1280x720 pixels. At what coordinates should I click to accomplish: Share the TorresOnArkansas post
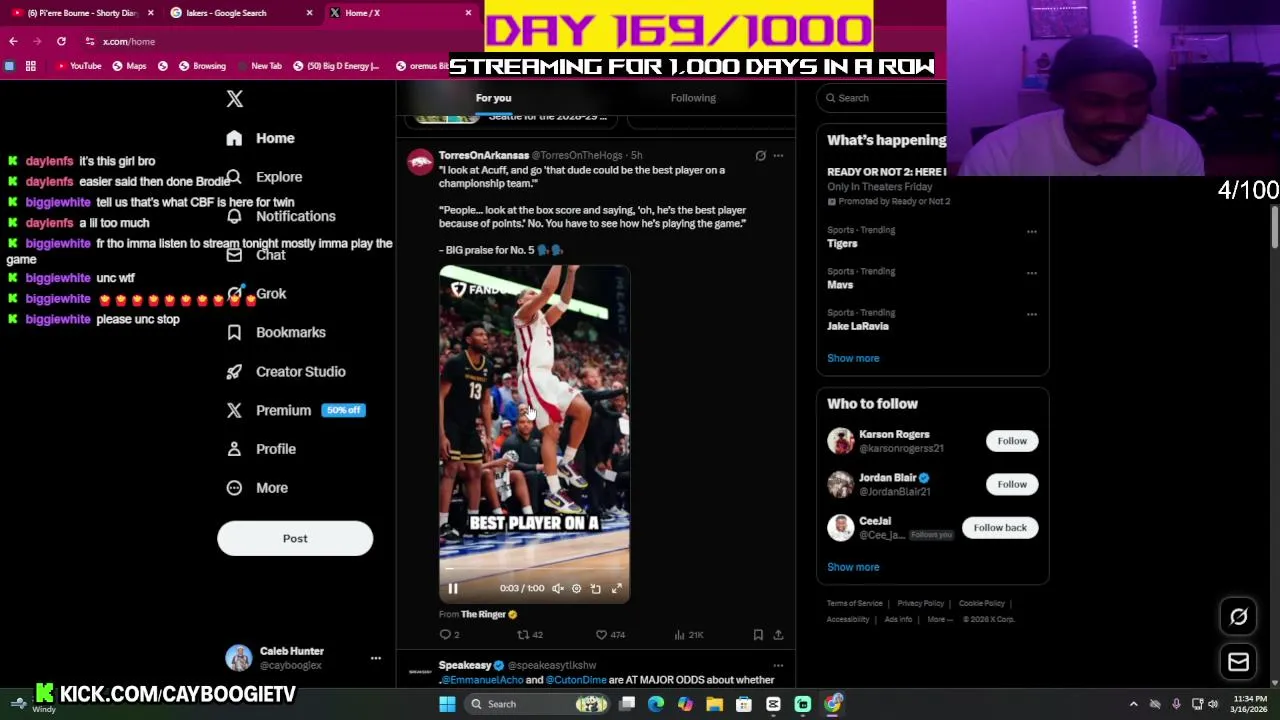click(x=778, y=635)
